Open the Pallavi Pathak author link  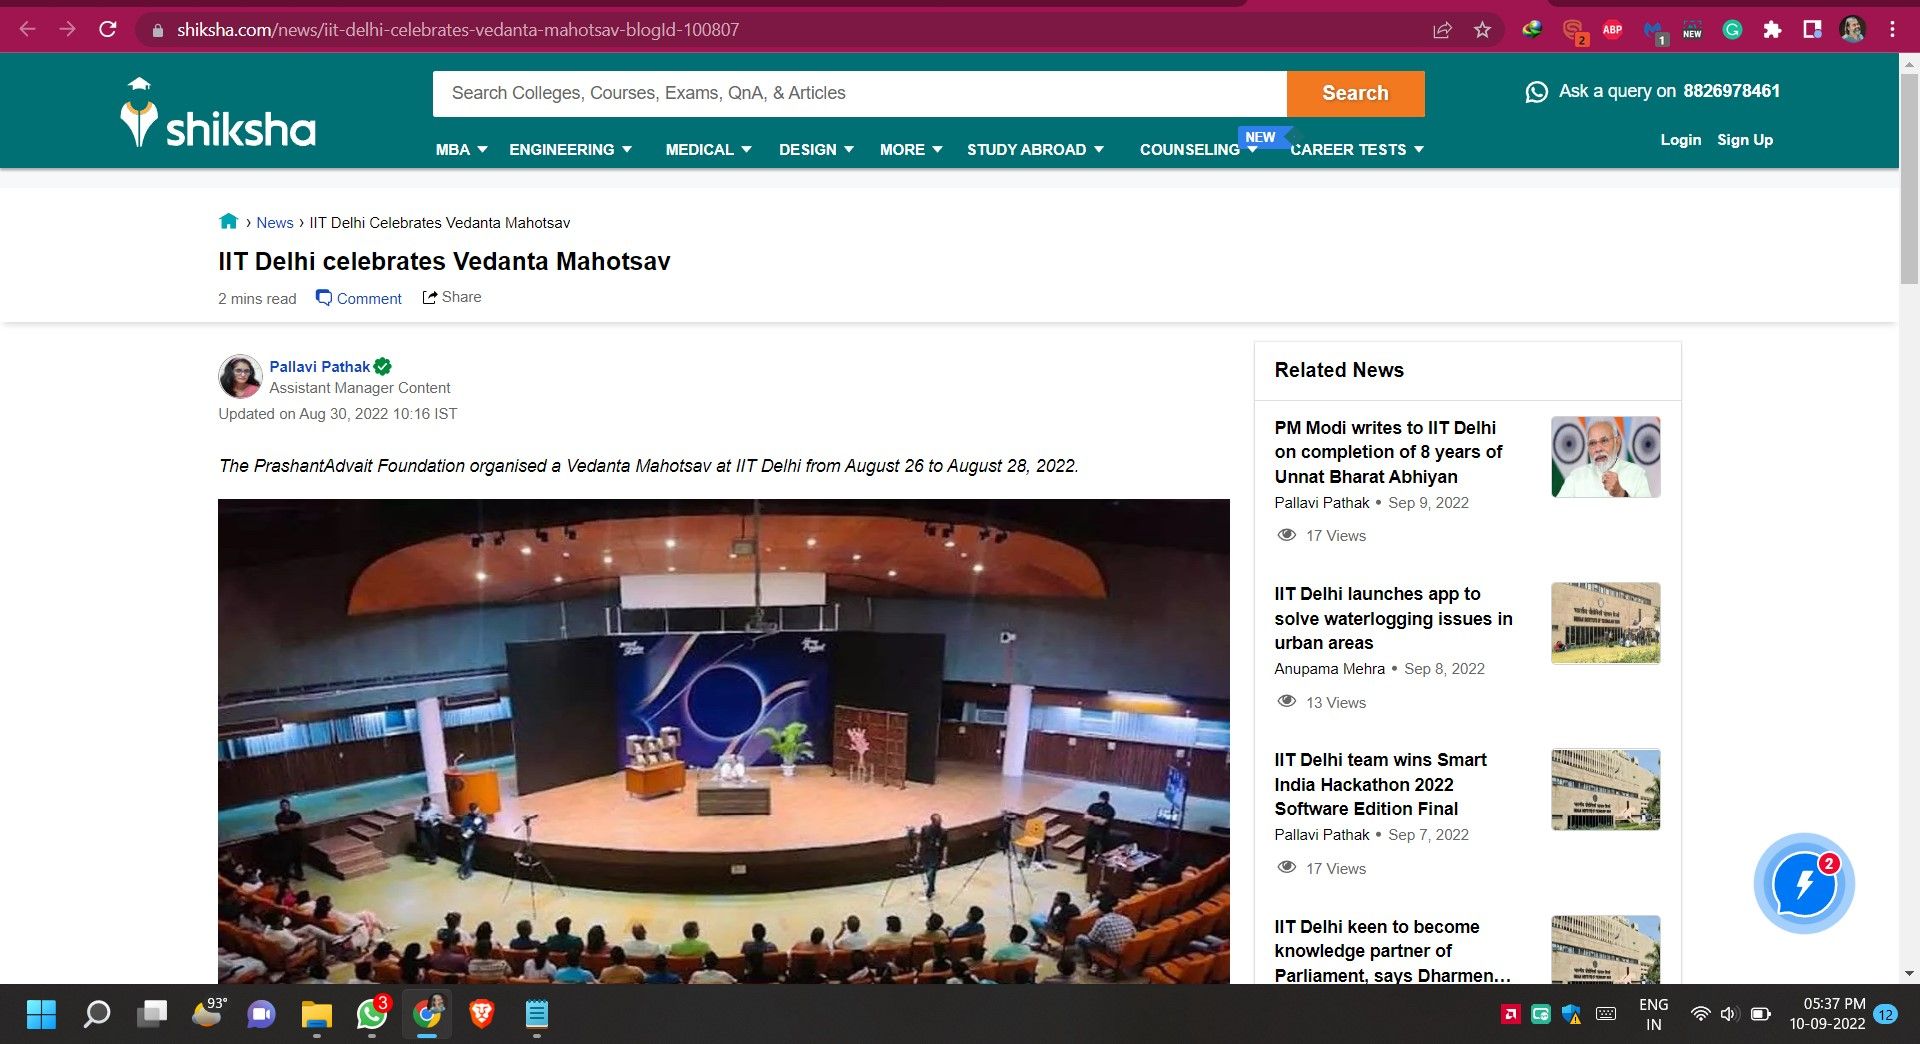(x=319, y=367)
